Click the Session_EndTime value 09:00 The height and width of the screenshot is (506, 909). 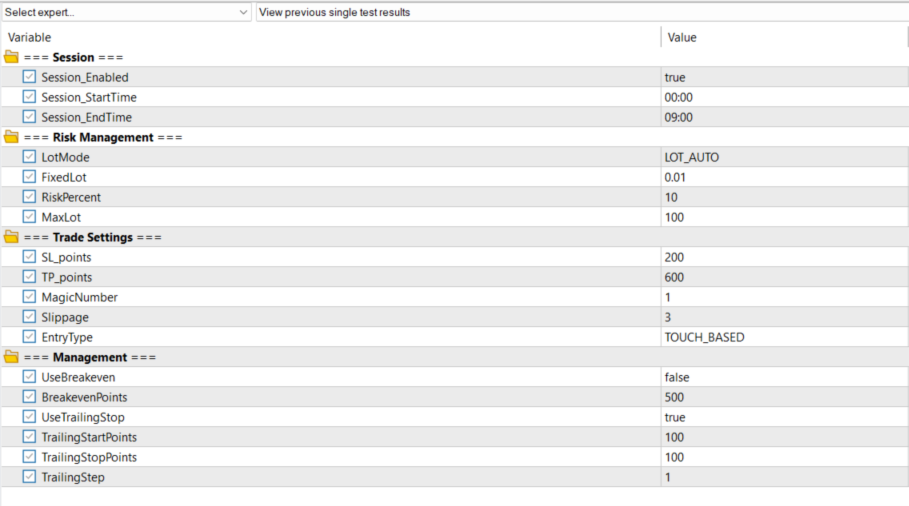tap(679, 117)
